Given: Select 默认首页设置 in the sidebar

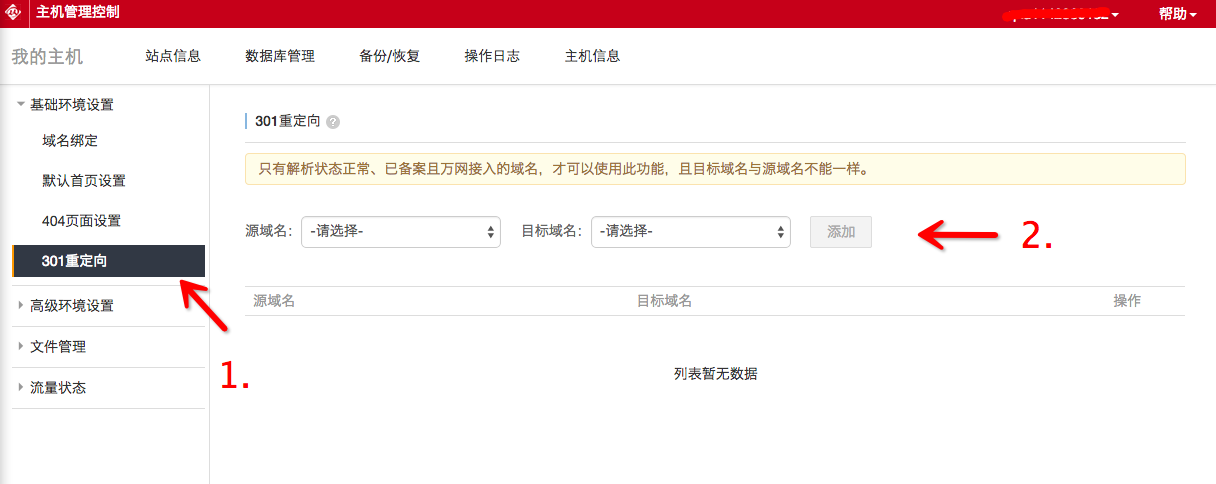Looking at the screenshot, I should (x=84, y=181).
